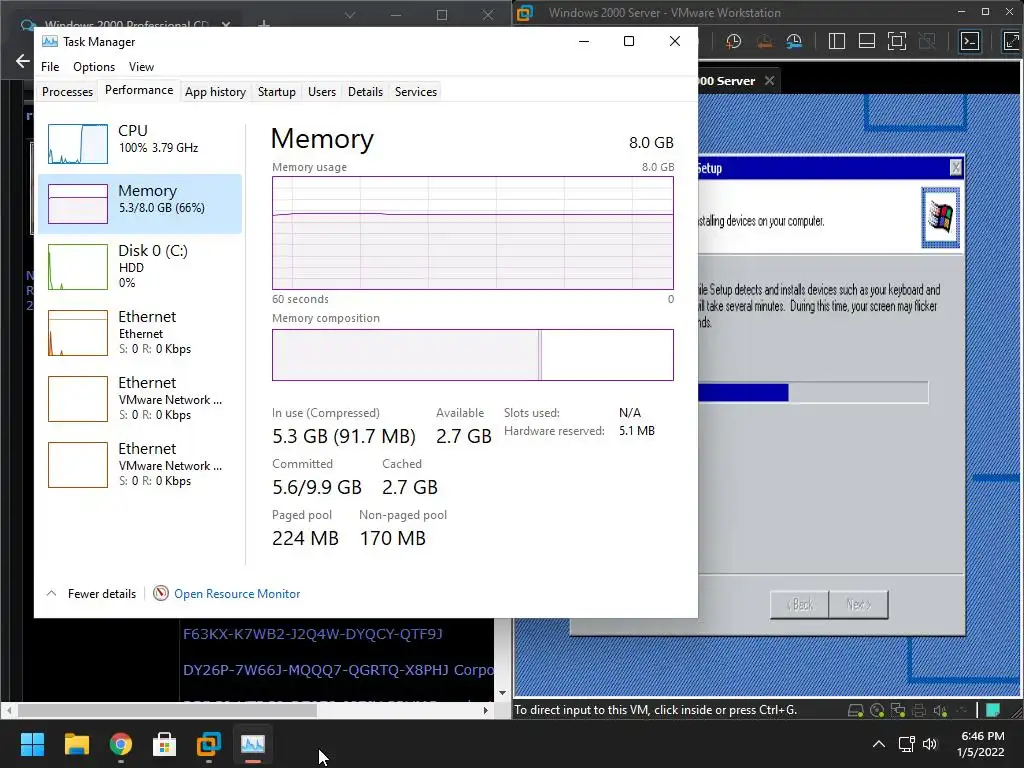This screenshot has height=768, width=1024.
Task: Click the '2.7 GB' available memory value
Action: [464, 436]
